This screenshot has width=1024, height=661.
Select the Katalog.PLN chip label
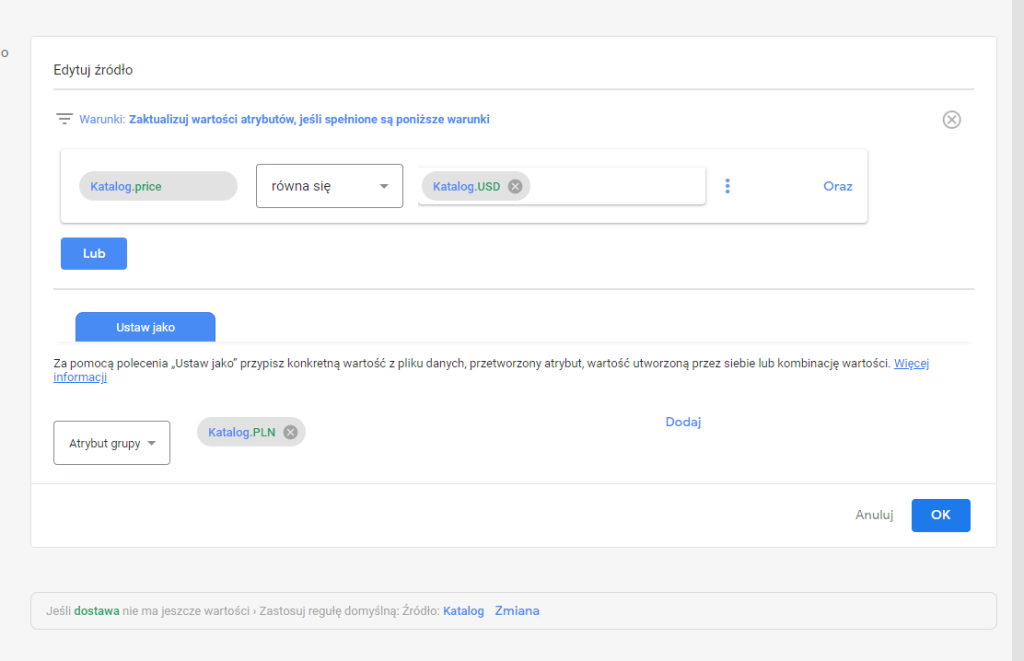pos(241,432)
